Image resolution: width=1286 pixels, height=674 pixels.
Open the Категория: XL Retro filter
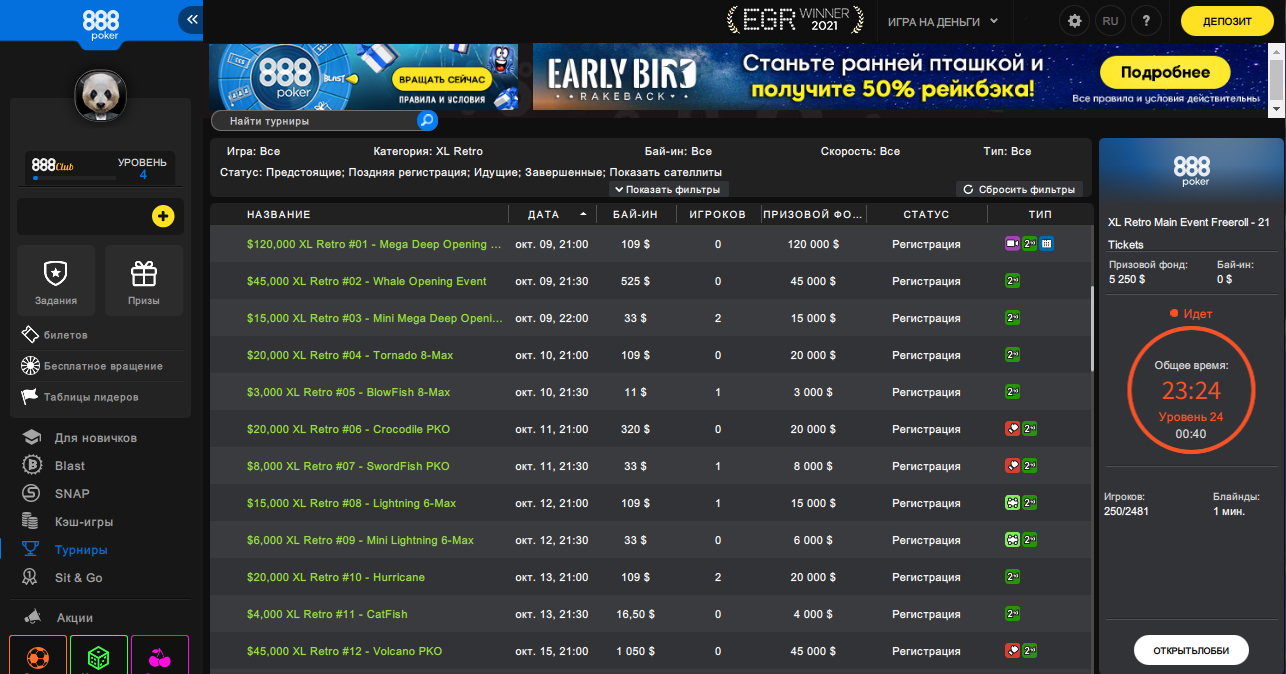428,152
